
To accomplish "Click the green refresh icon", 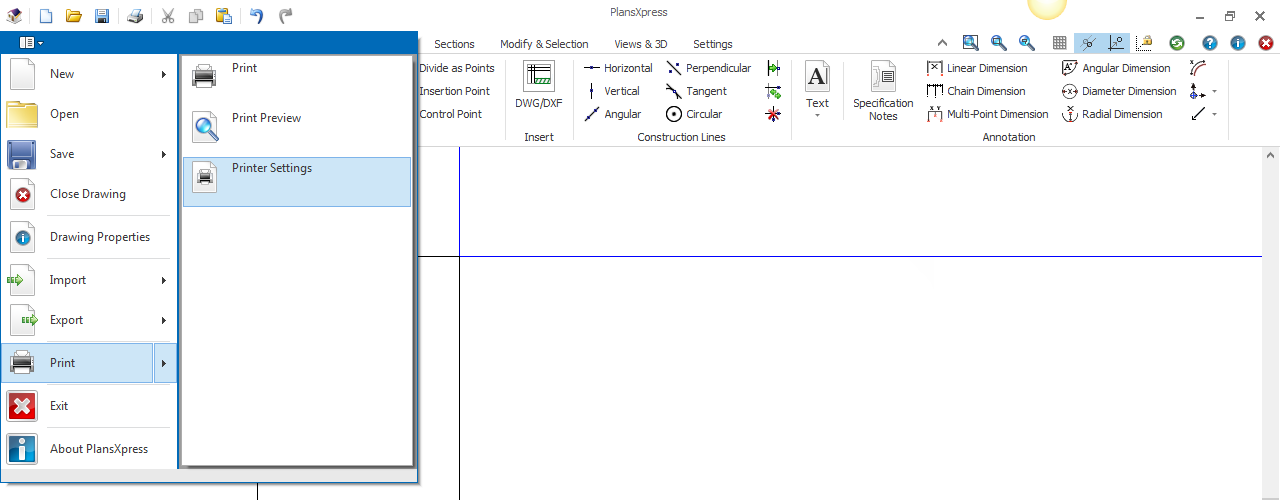I will click(1177, 43).
